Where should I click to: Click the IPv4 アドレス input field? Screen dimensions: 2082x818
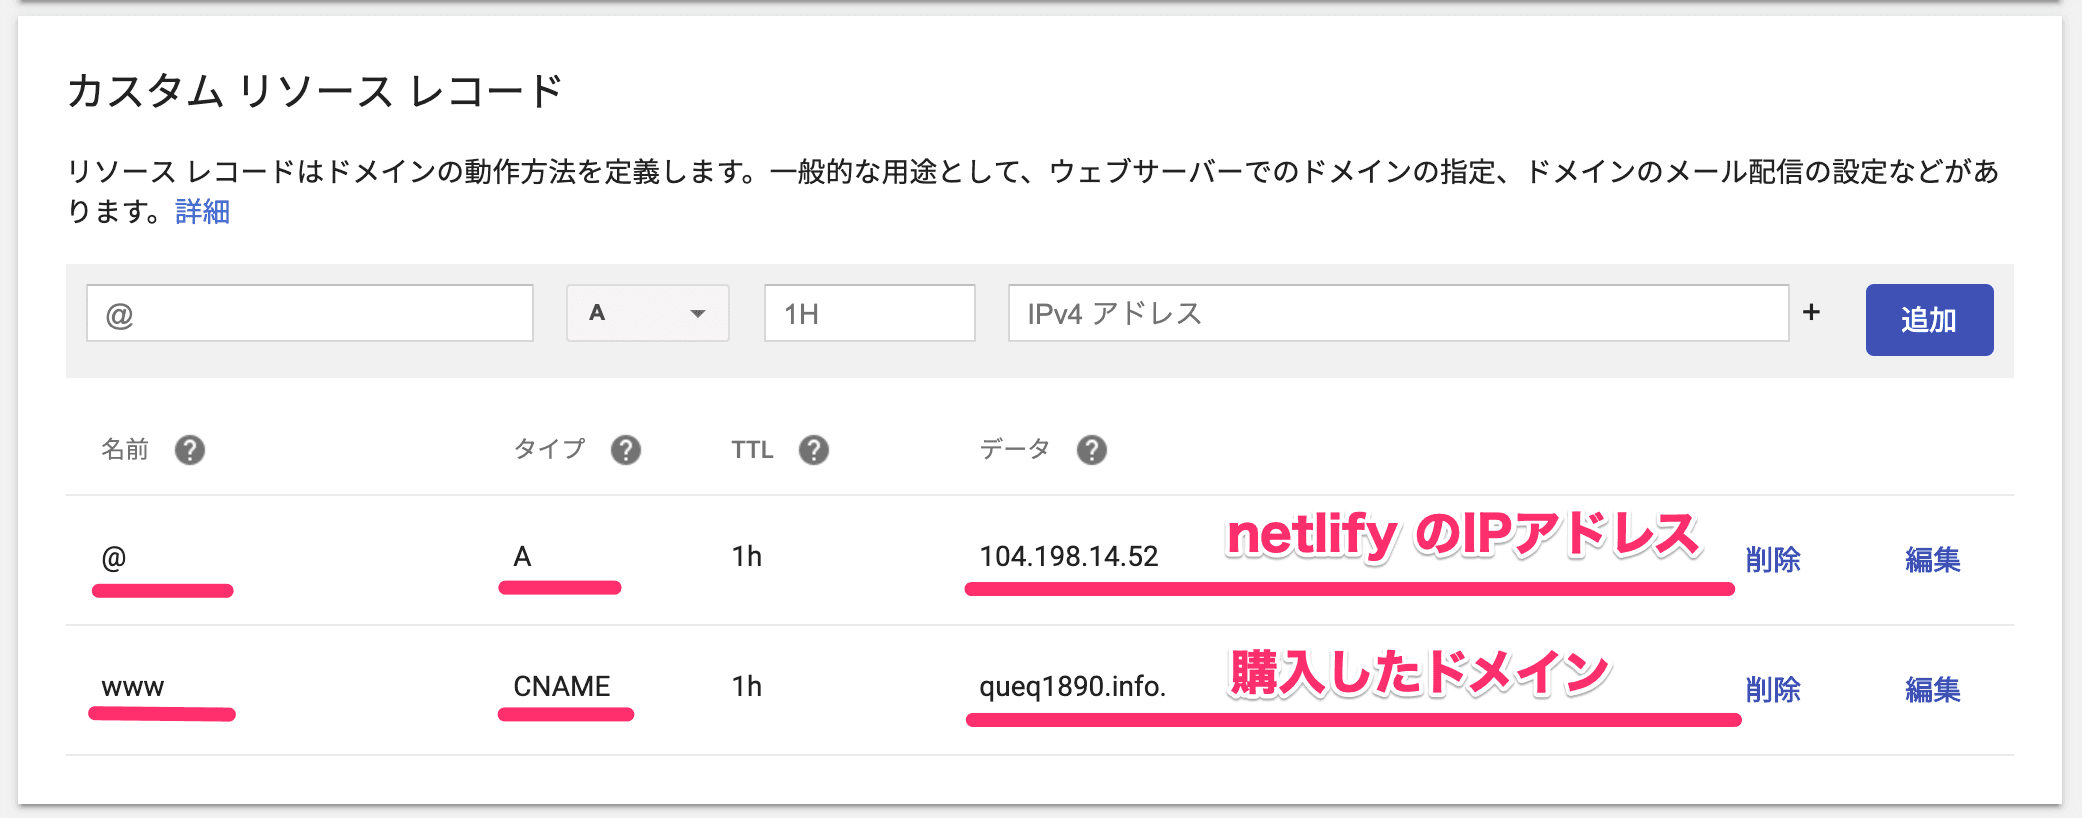[x=1397, y=313]
